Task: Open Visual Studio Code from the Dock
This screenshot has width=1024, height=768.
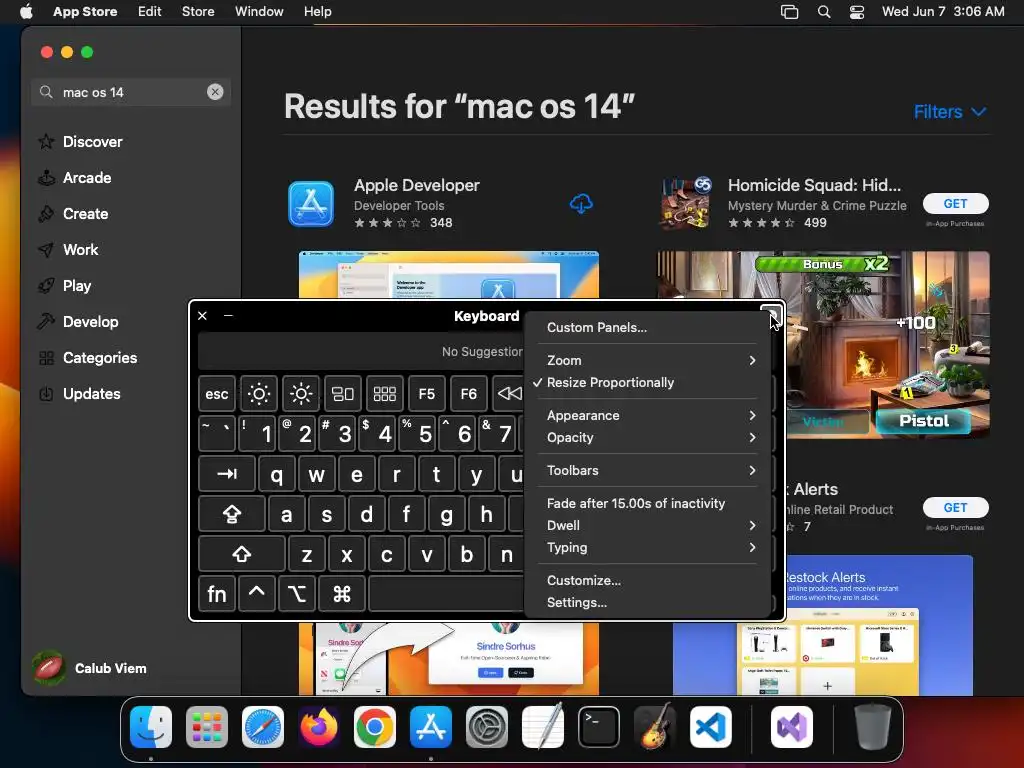Action: click(x=711, y=727)
